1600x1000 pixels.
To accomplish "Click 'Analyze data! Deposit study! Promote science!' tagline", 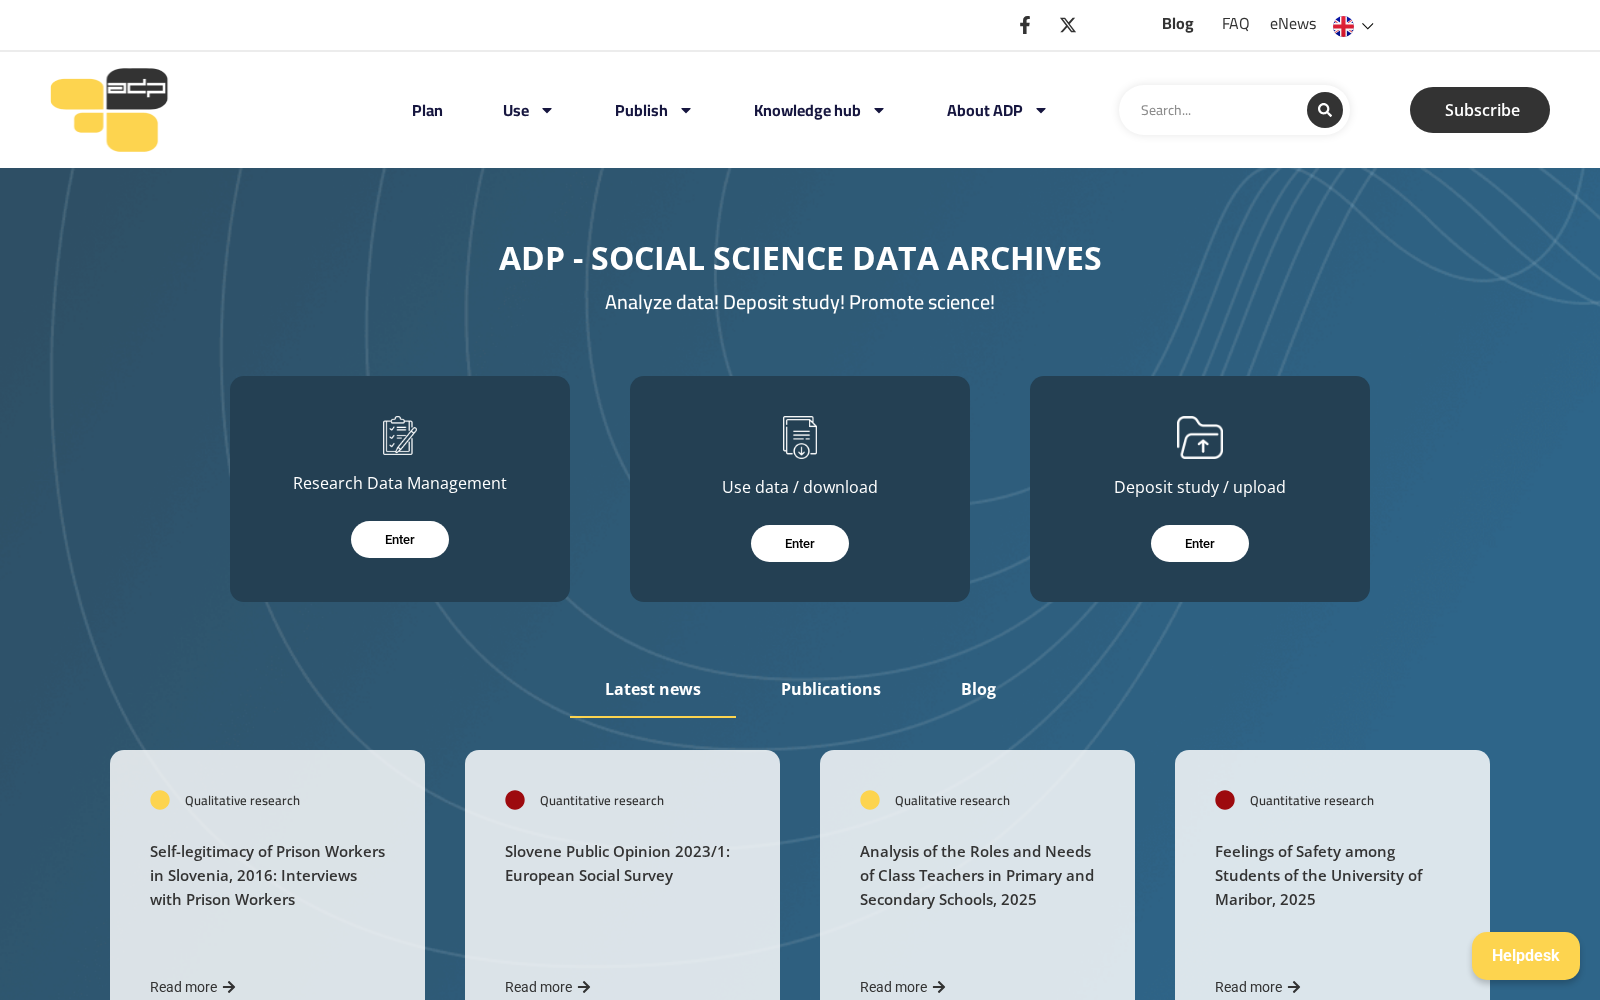I will point(800,303).
